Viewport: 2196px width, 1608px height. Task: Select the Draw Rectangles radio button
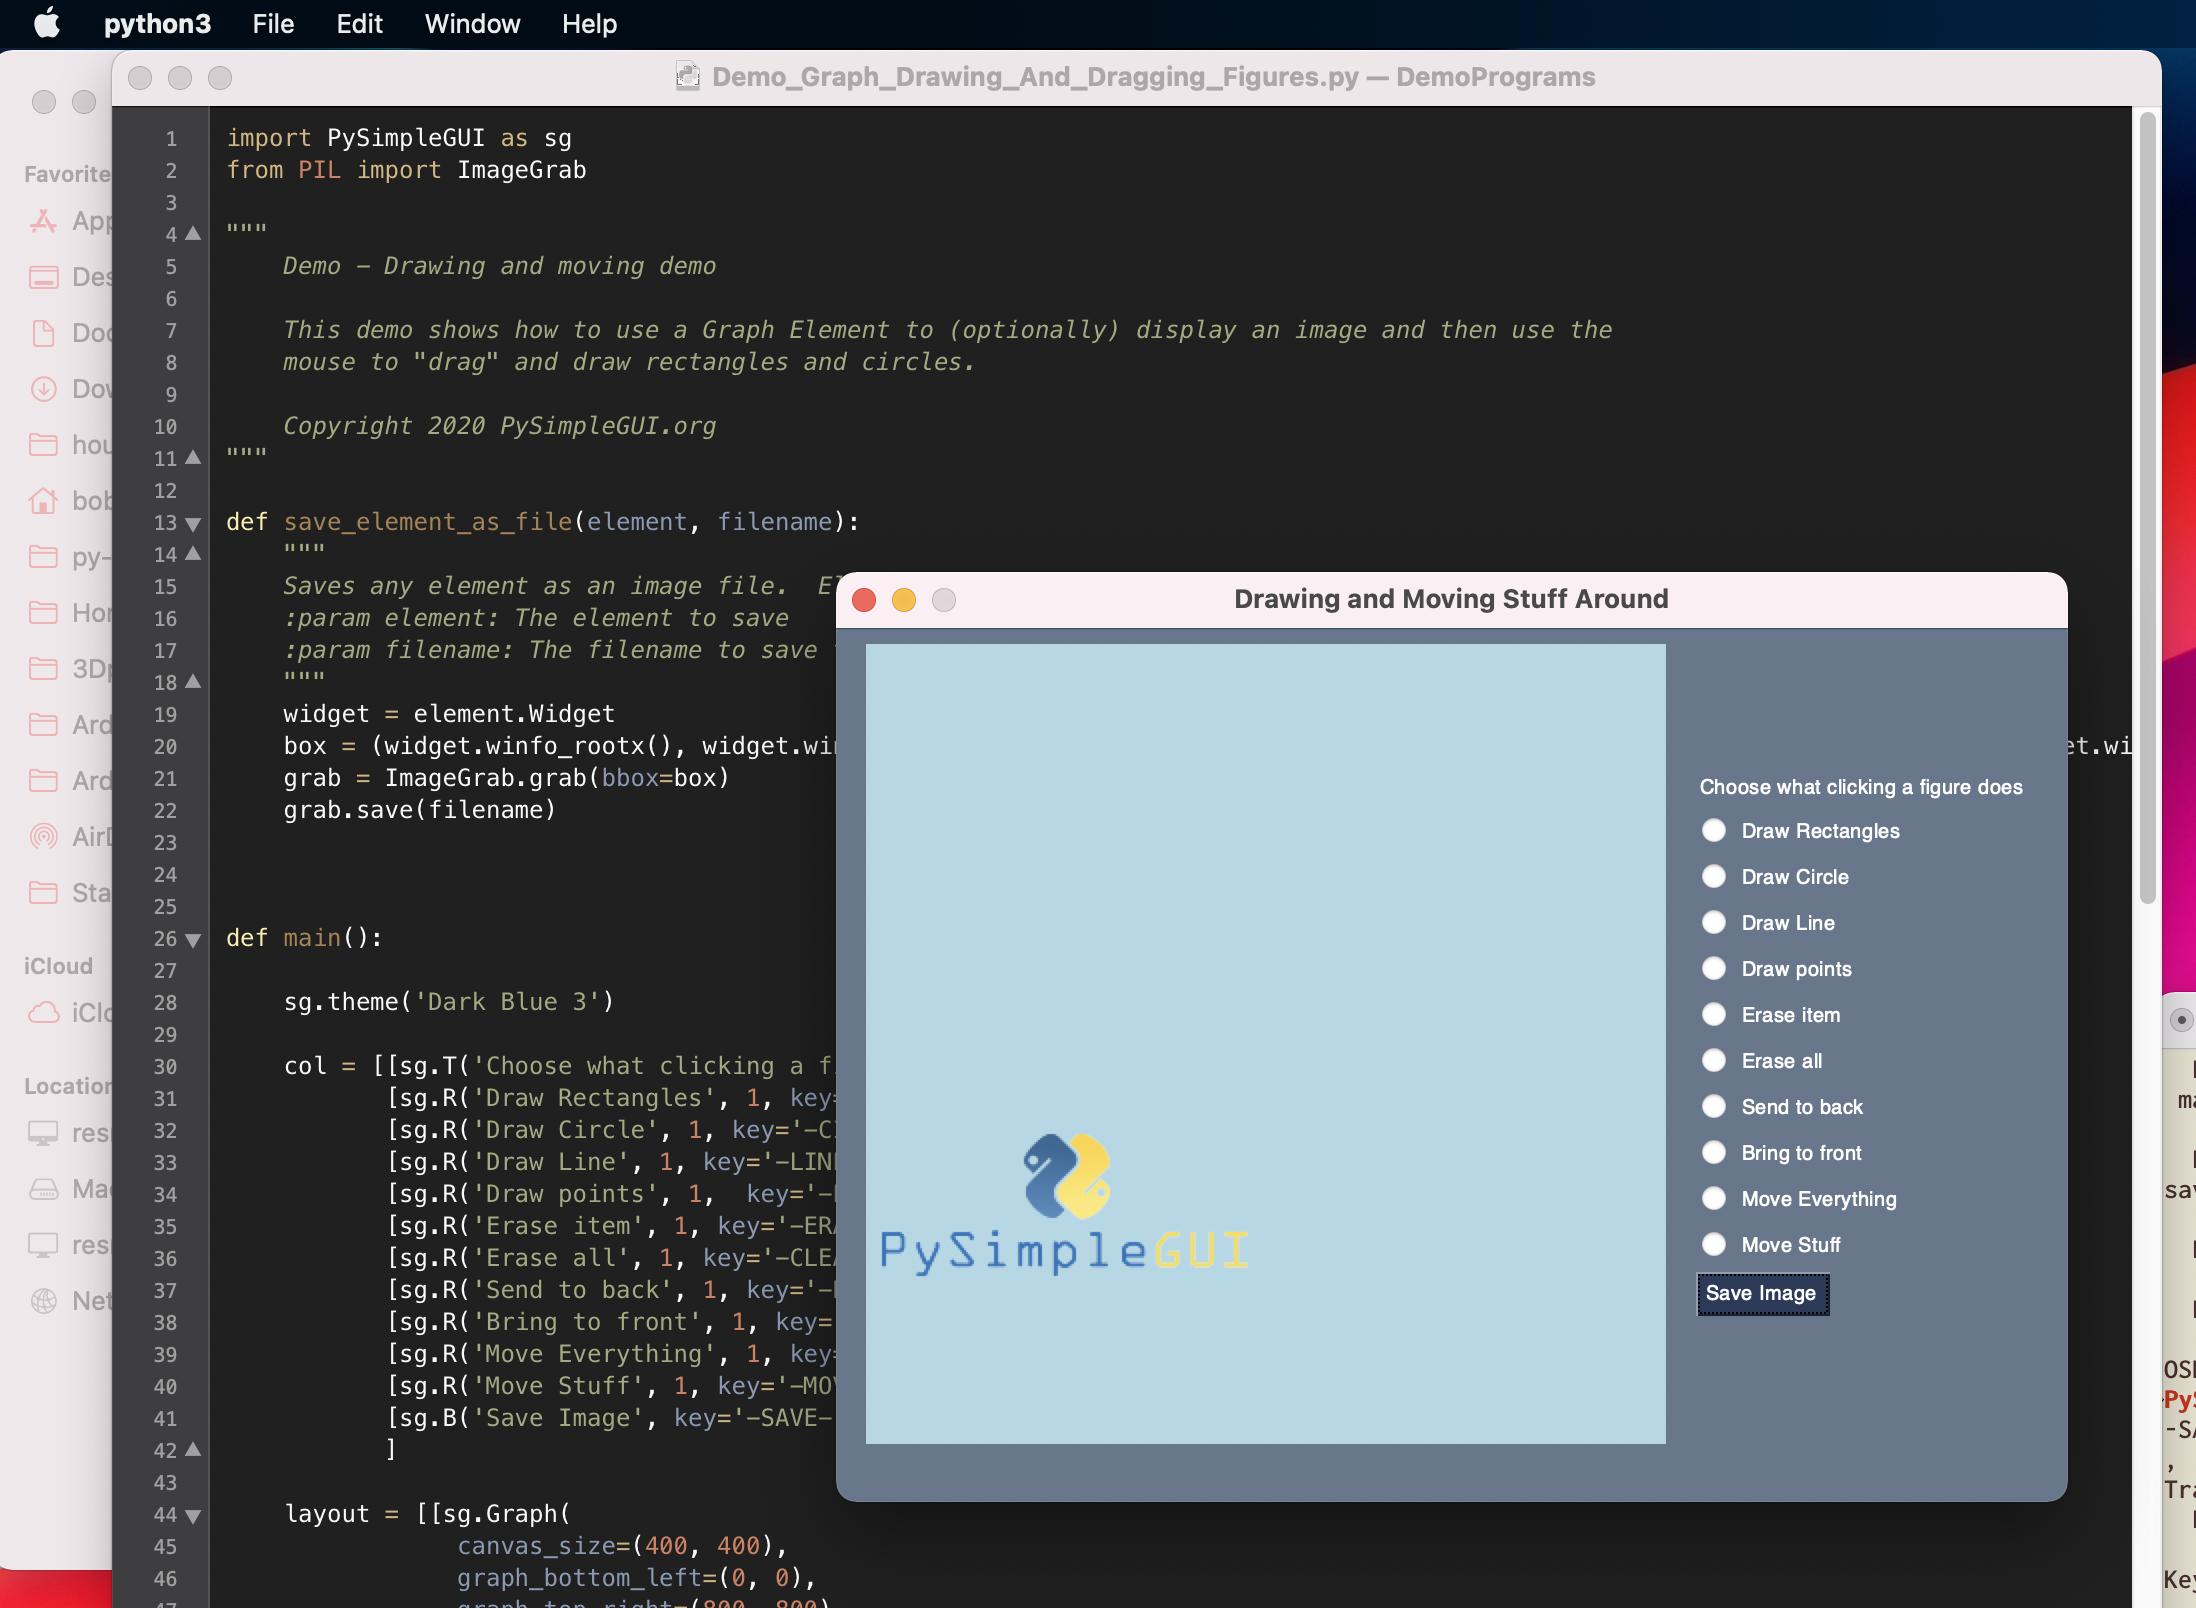pyautogui.click(x=1714, y=830)
